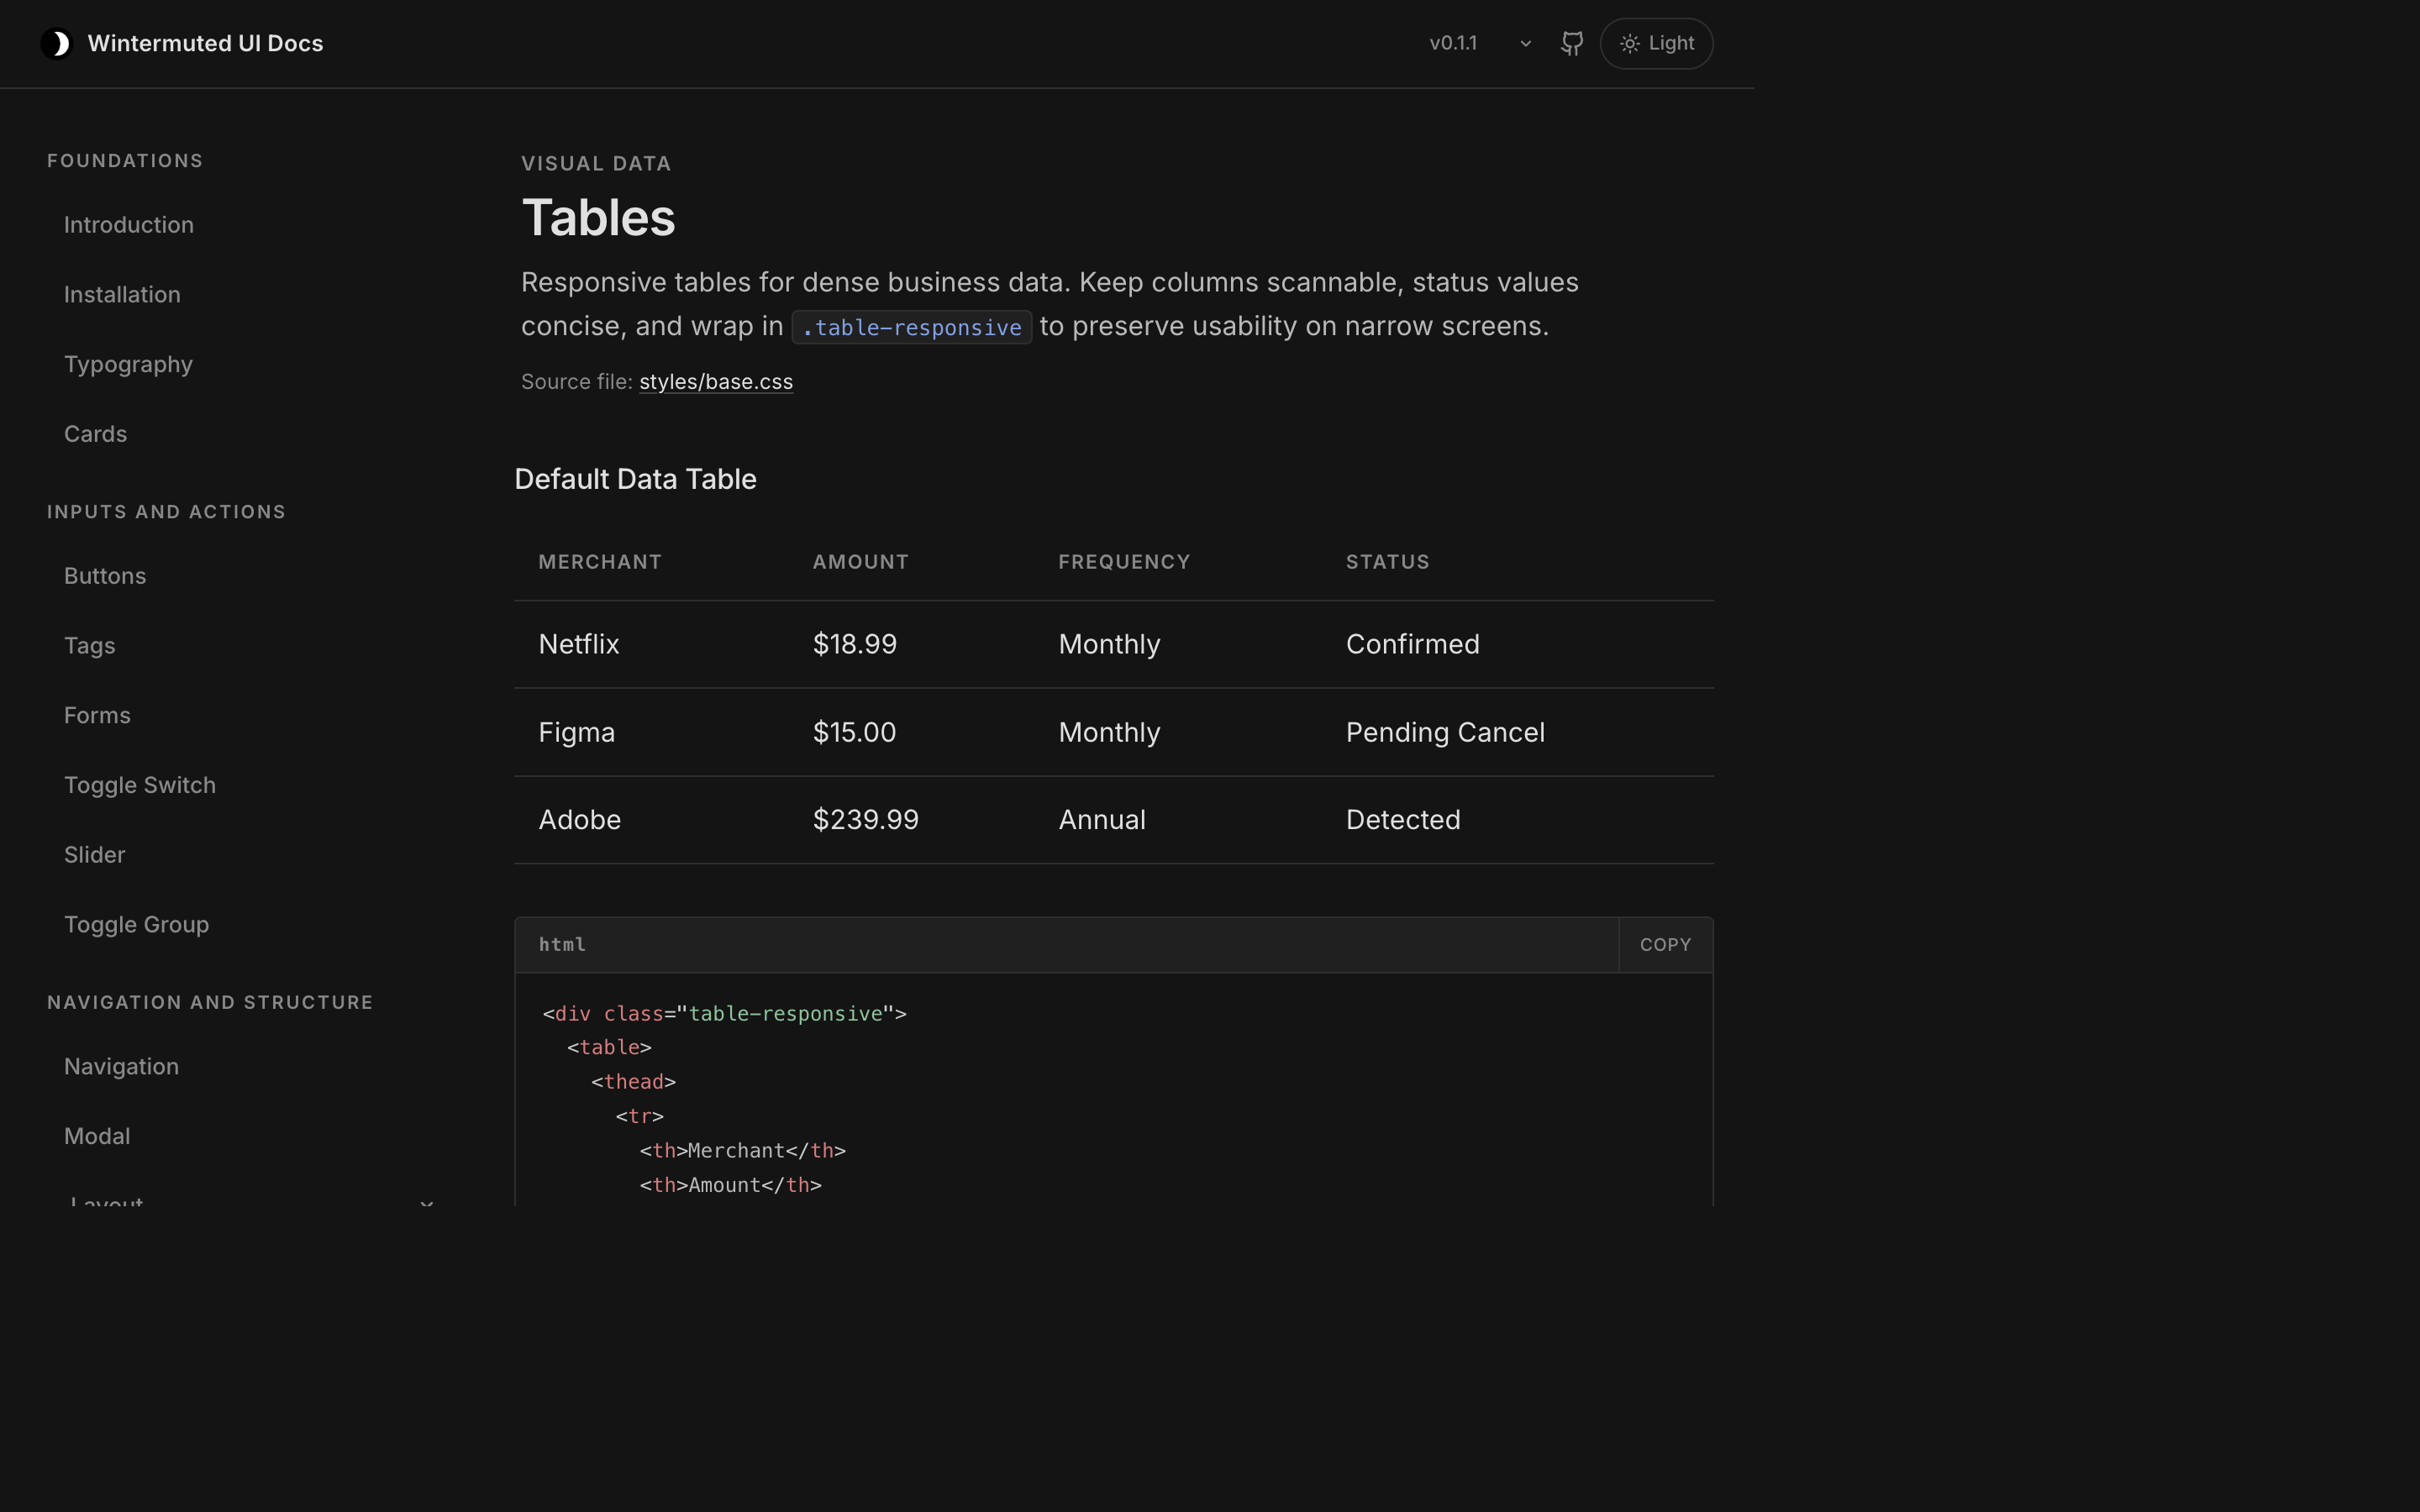The width and height of the screenshot is (2420, 1512).
Task: Click the Wintermuted moon logo icon
Action: coord(57,44)
